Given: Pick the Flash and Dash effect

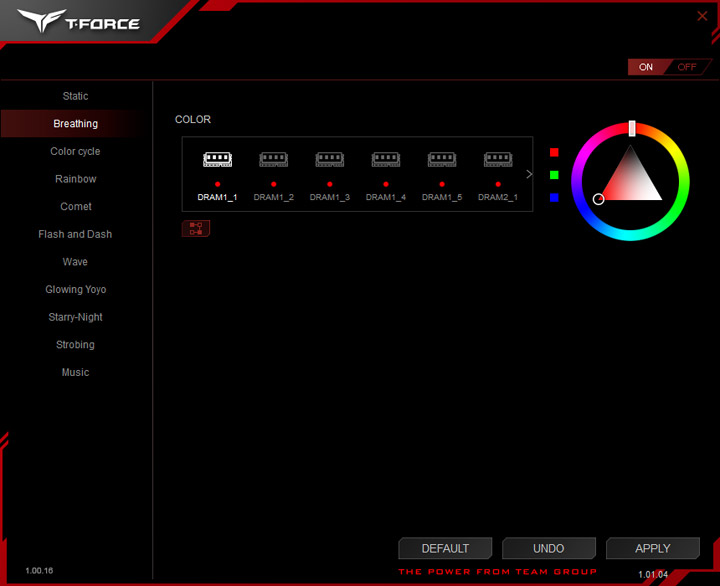Looking at the screenshot, I should point(76,234).
